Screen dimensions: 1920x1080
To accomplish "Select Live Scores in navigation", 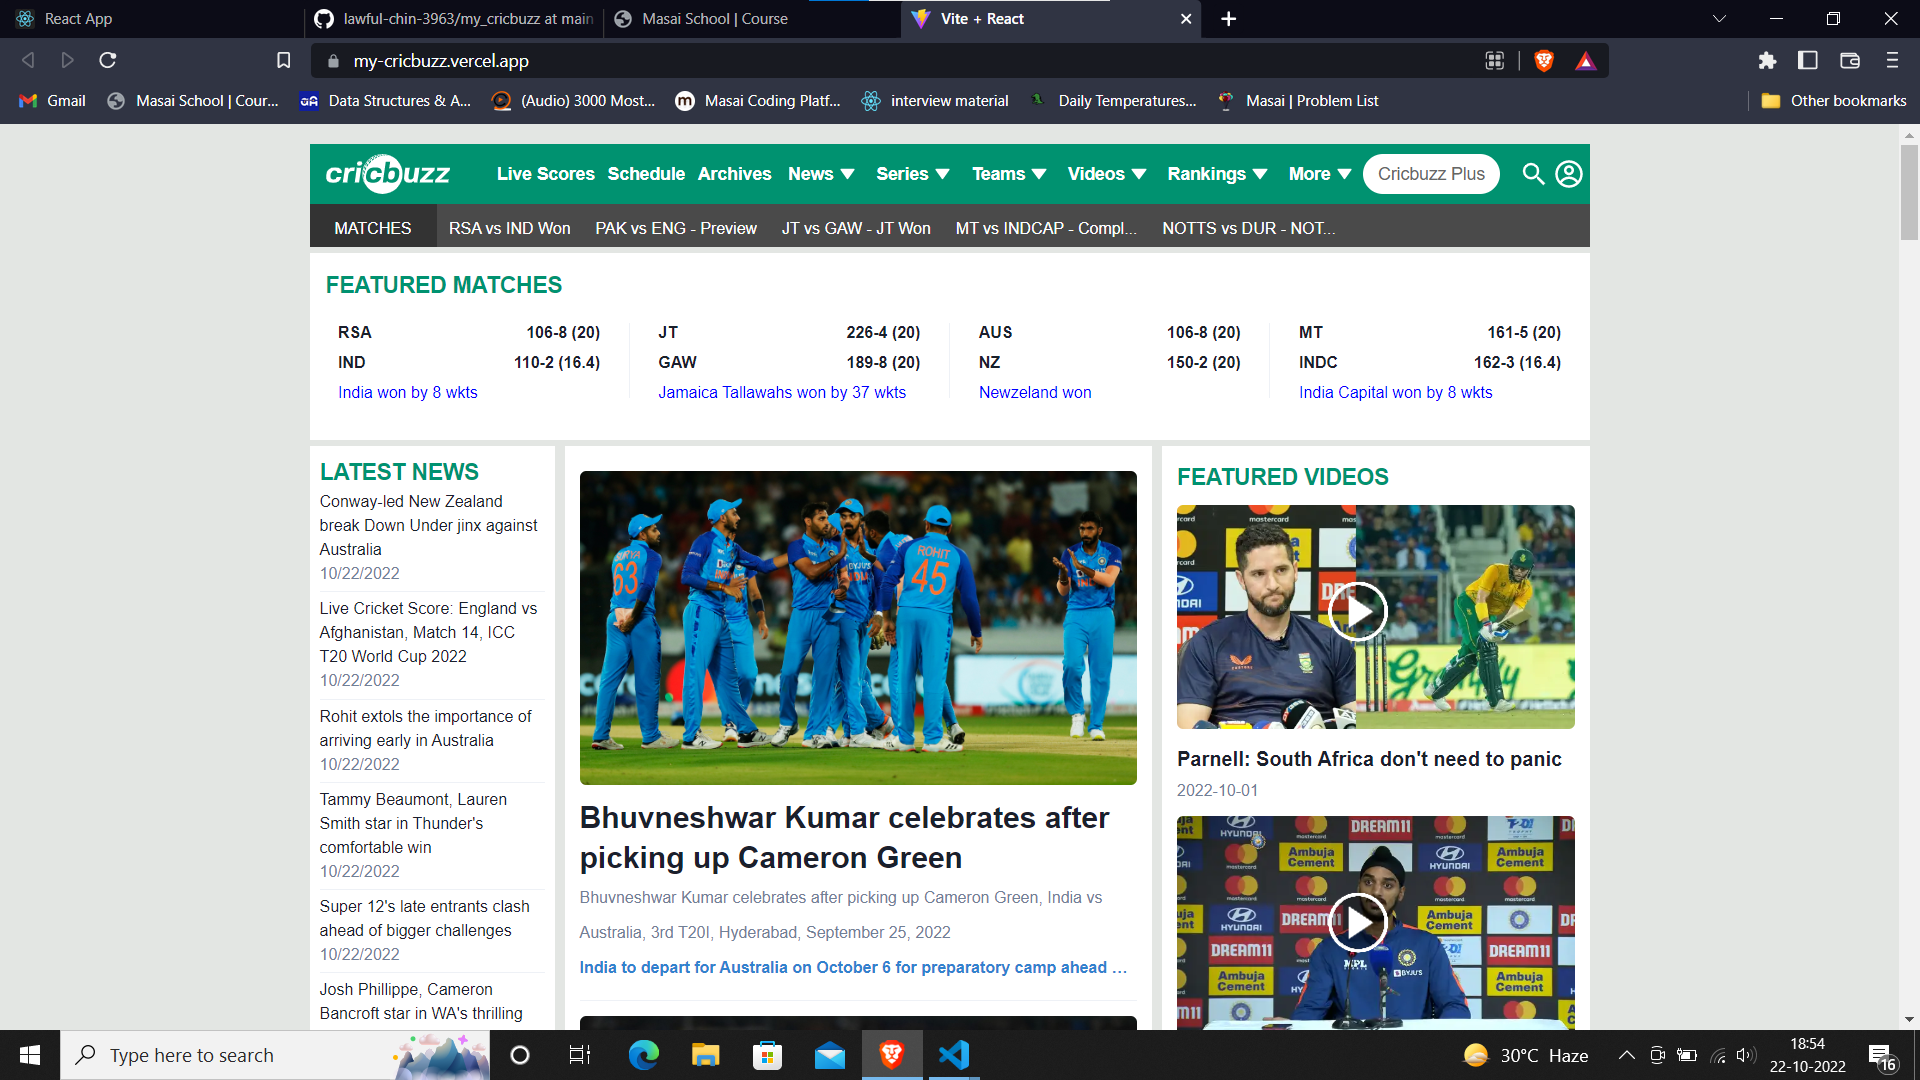I will click(x=545, y=174).
